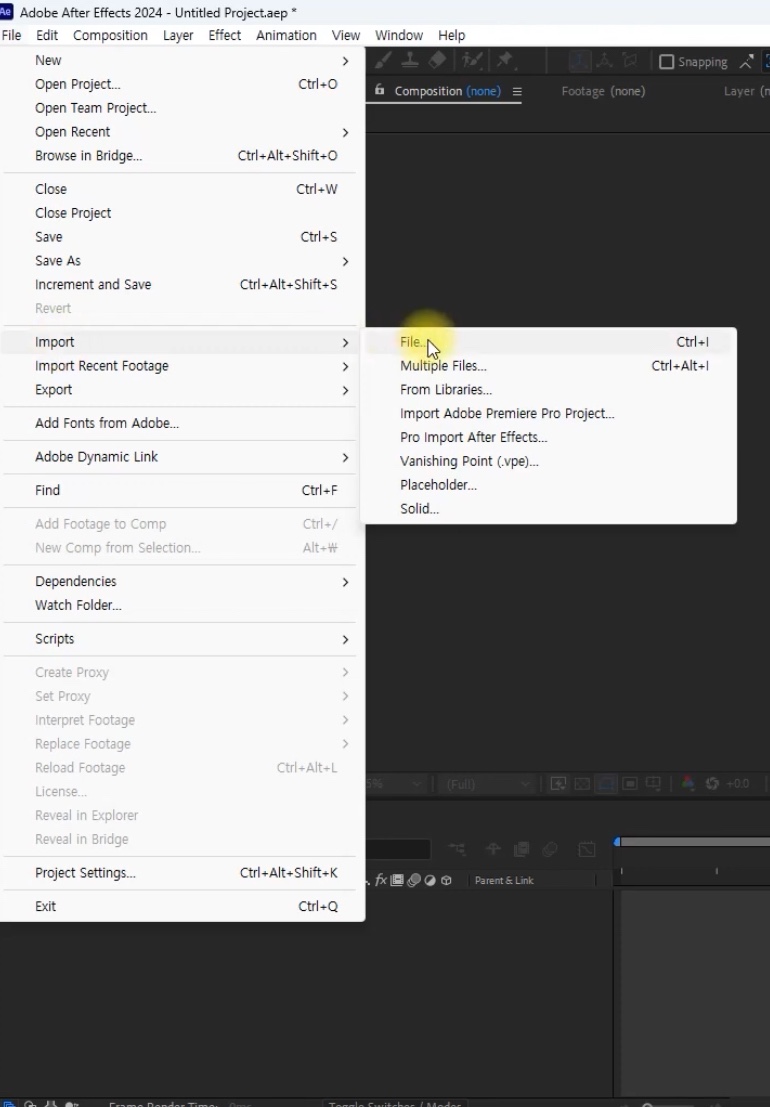
Task: Choose Multiple Files... from Import submenu
Action: click(x=548, y=366)
